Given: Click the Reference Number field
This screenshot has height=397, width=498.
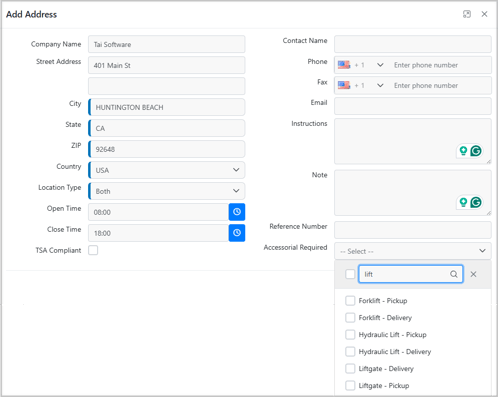Looking at the screenshot, I should (413, 230).
